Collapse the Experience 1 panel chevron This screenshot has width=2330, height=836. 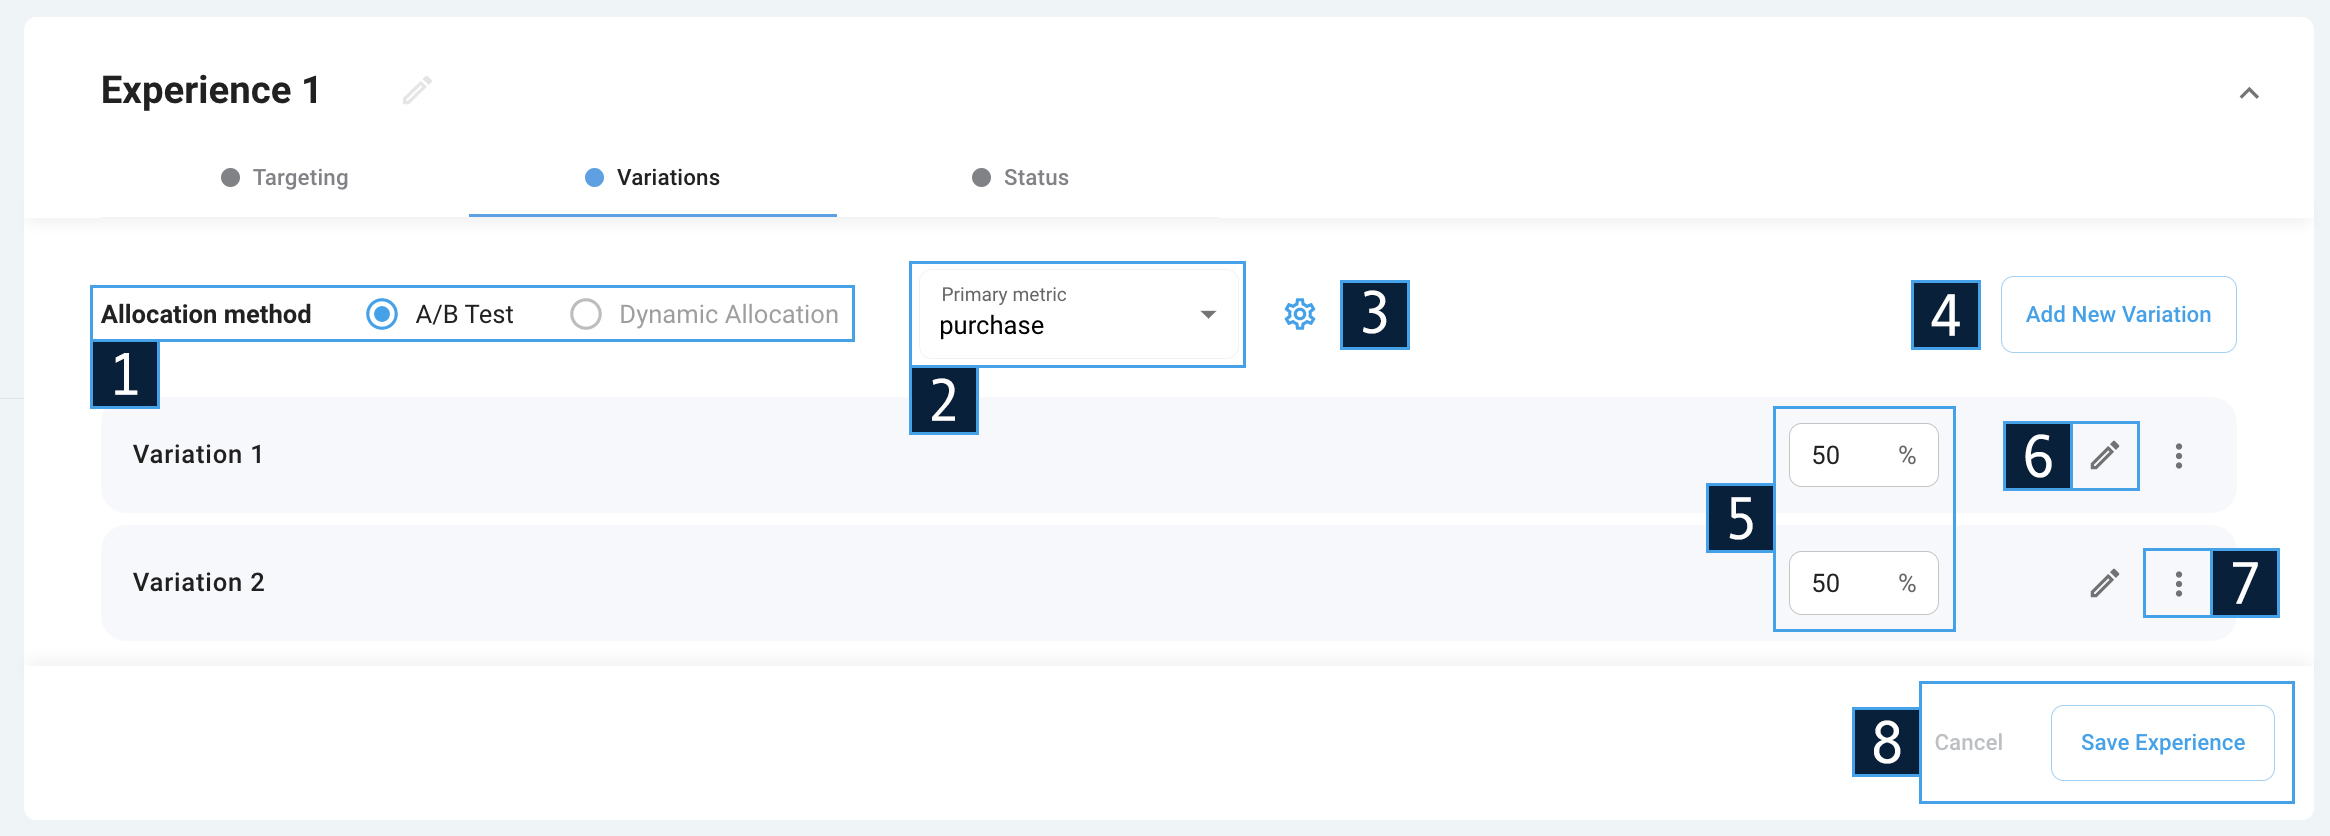2249,93
